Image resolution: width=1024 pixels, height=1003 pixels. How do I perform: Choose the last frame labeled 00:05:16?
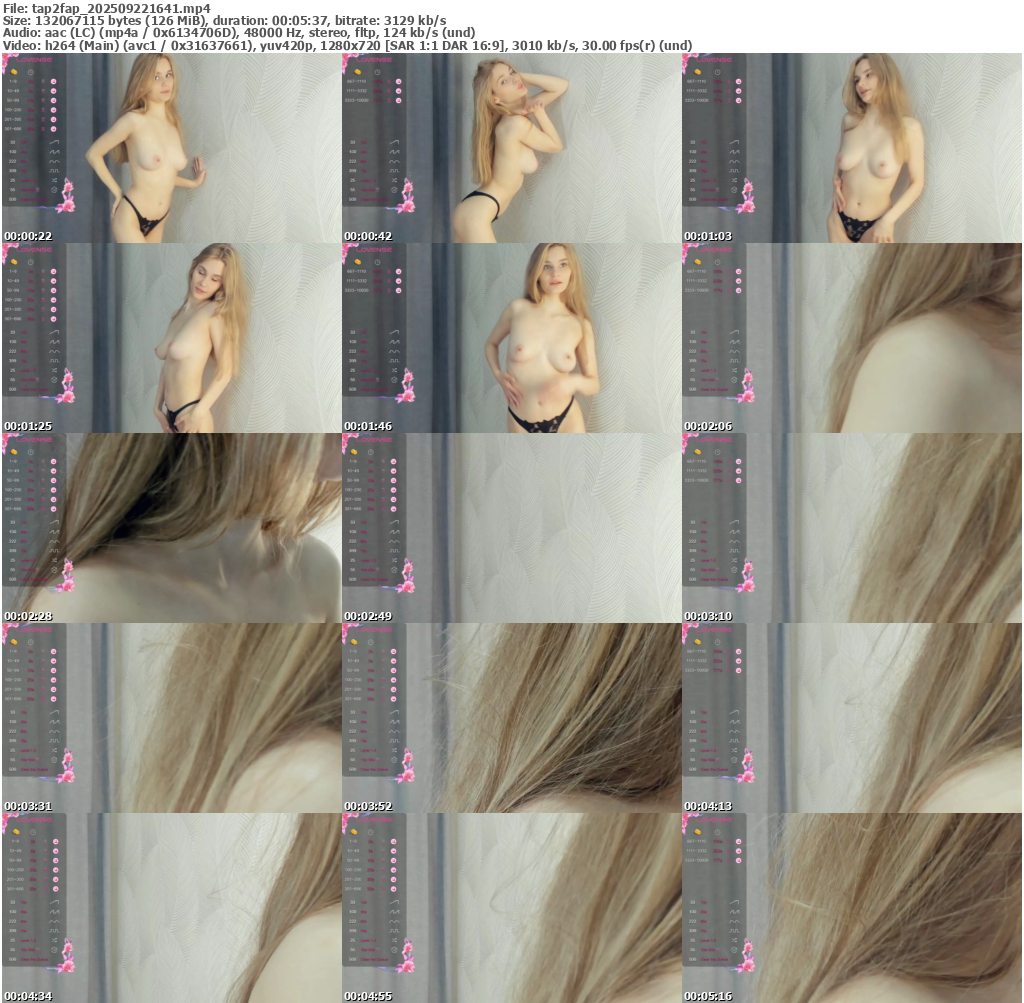[x=852, y=908]
